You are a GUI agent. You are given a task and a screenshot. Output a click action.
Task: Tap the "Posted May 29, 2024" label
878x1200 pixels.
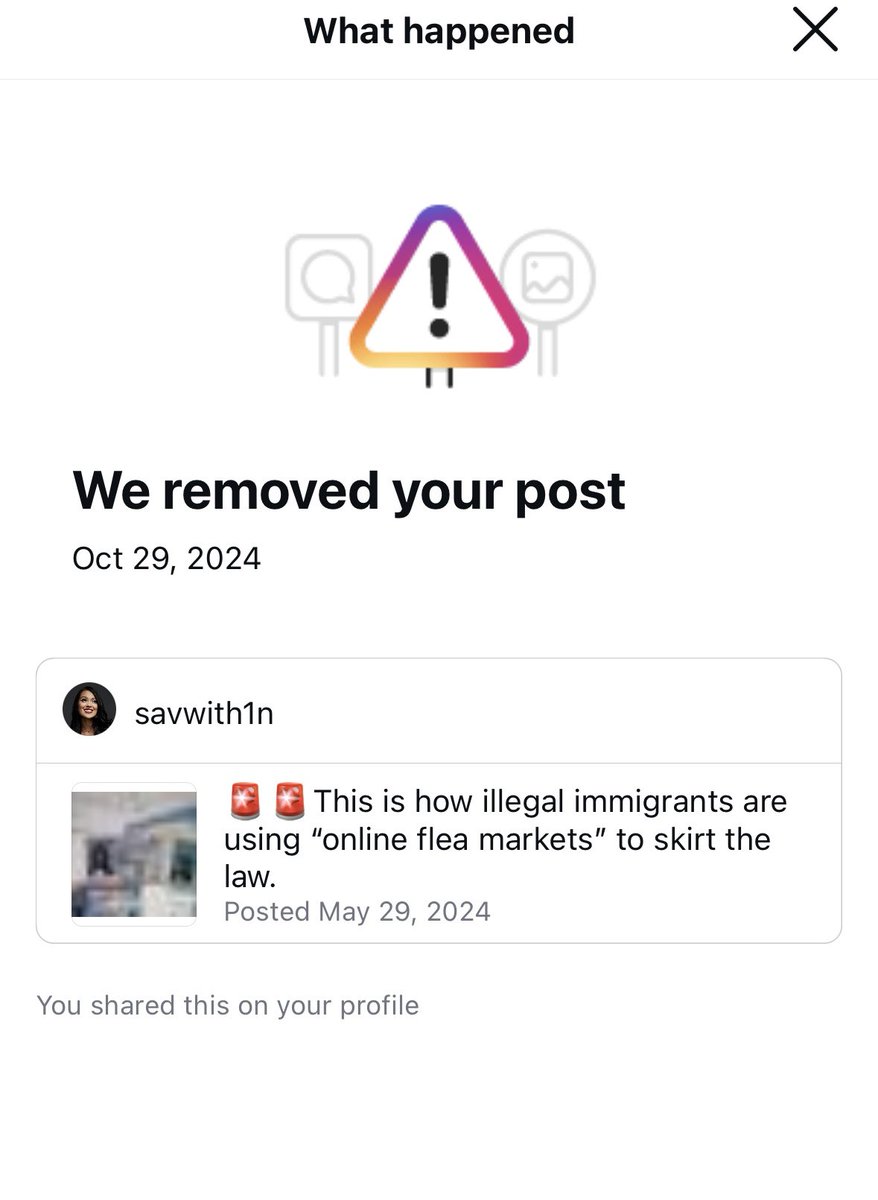coord(357,911)
